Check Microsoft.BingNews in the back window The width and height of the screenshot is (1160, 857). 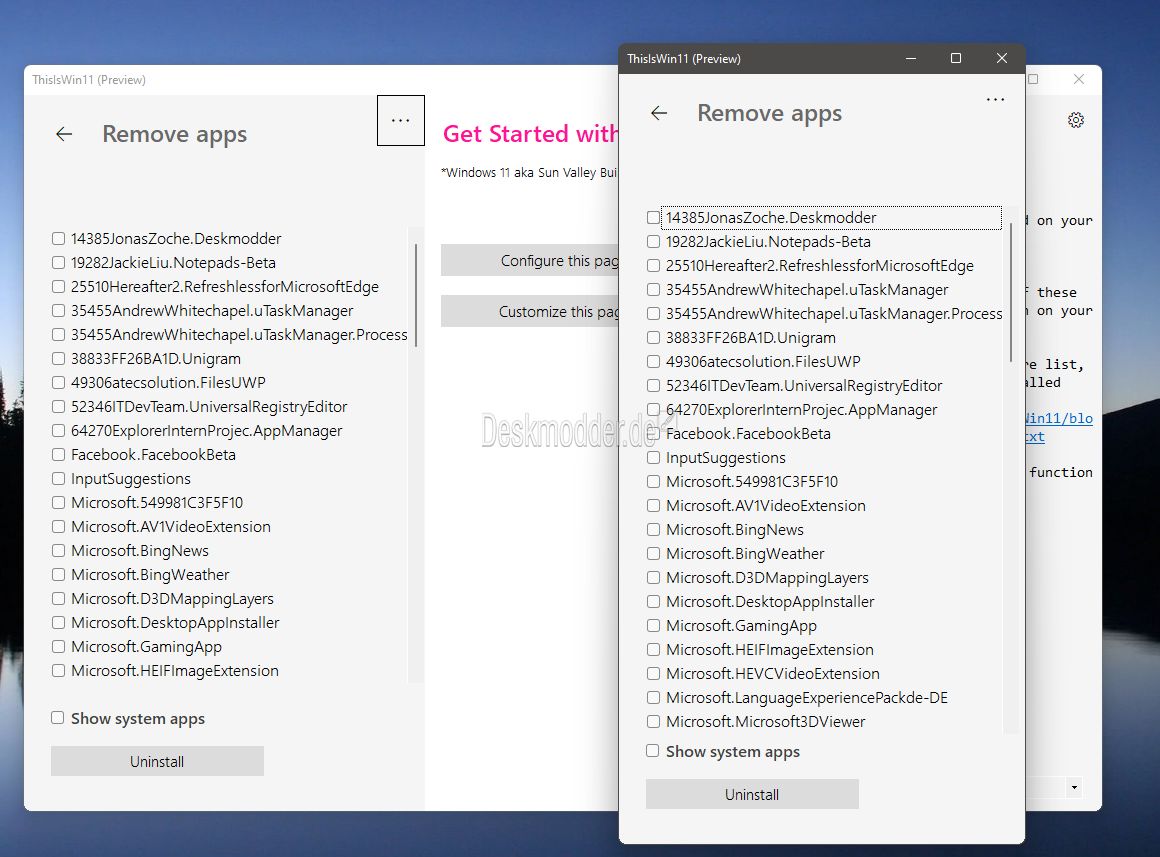[58, 550]
